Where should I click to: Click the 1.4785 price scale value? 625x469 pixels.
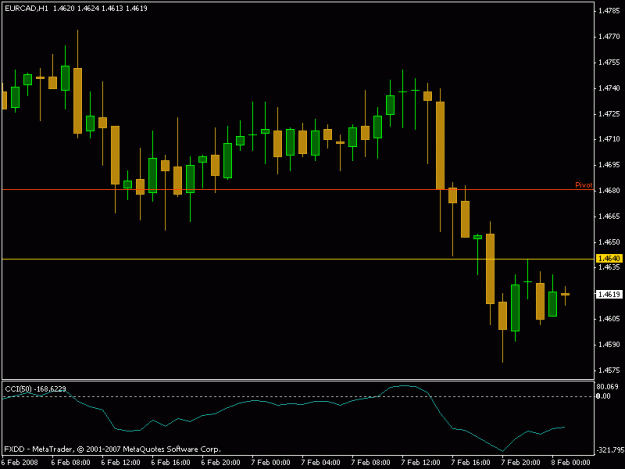[609, 11]
